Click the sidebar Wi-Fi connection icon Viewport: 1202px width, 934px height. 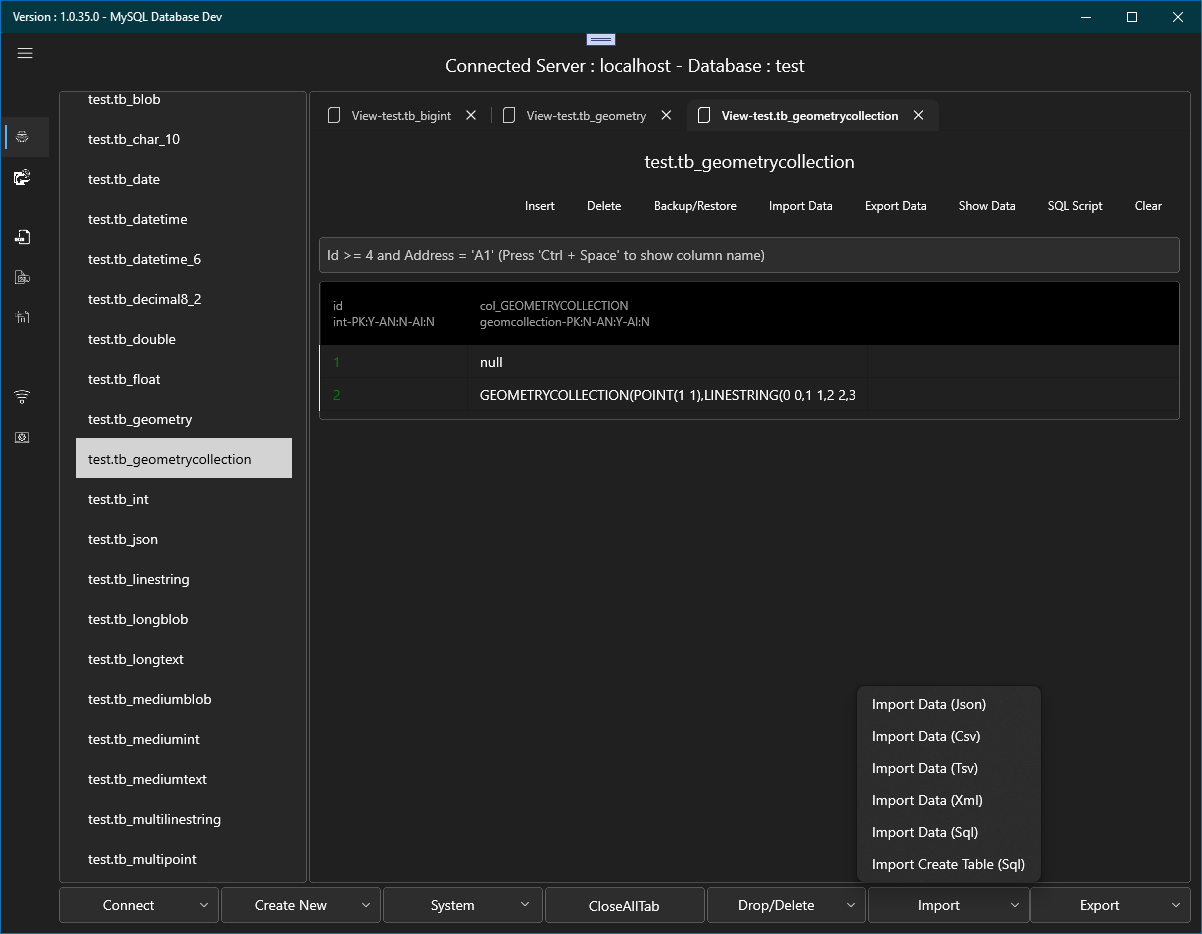pos(22,397)
